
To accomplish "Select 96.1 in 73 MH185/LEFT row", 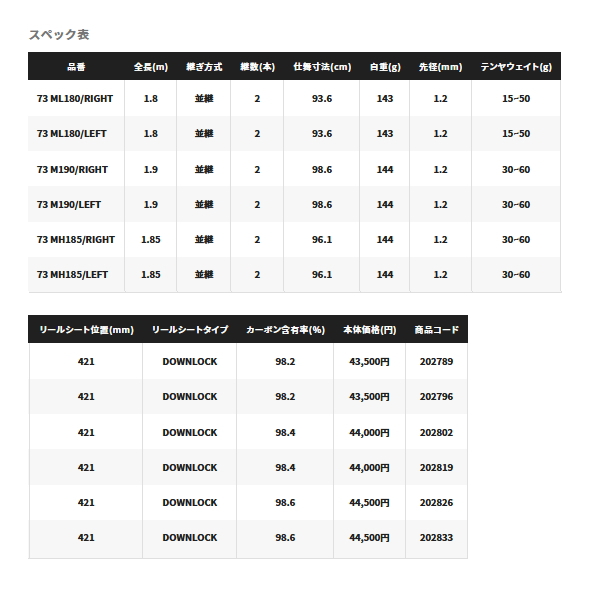I will coord(322,275).
